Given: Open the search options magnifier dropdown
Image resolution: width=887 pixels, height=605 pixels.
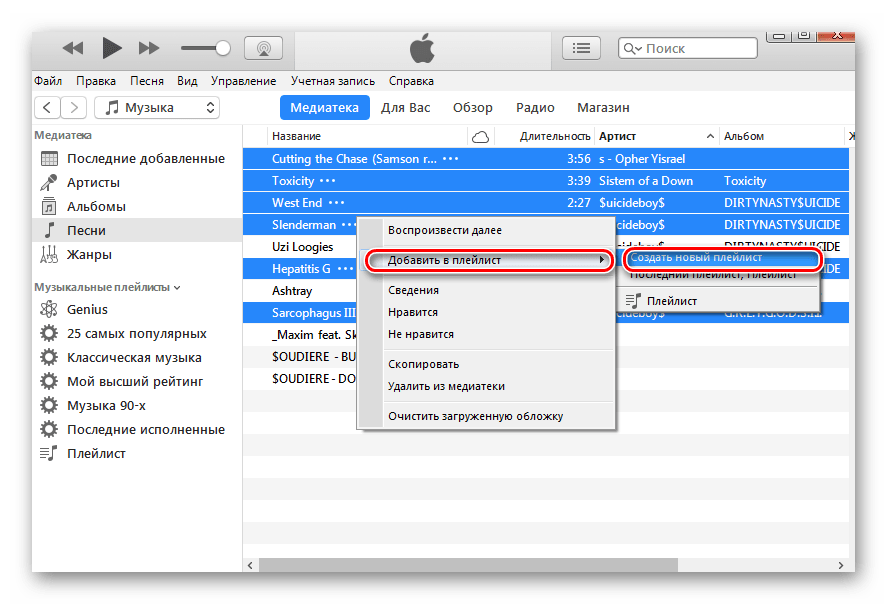Looking at the screenshot, I should pos(632,49).
